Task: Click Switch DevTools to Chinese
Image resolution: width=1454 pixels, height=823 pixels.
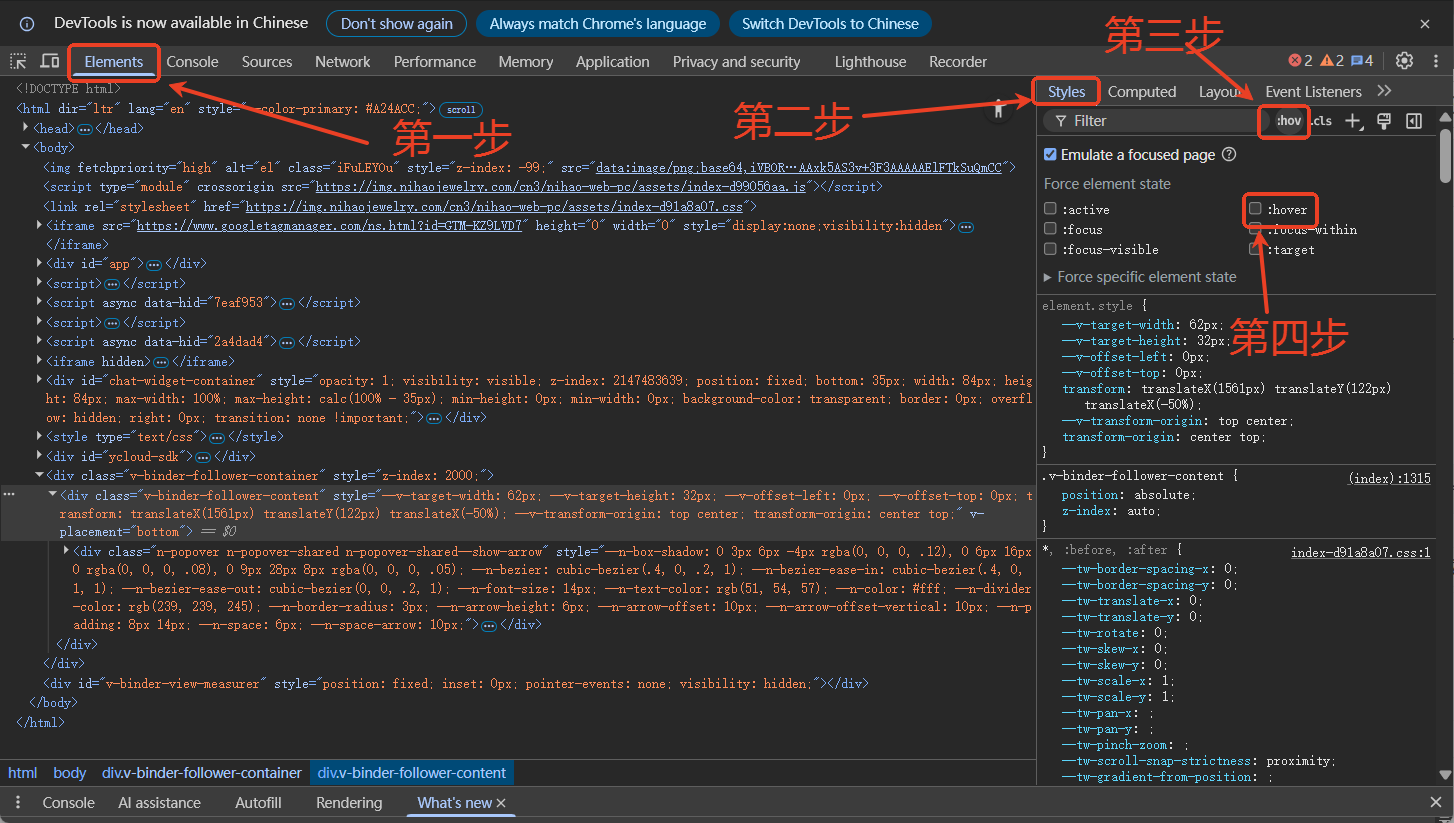Action: 830,23
